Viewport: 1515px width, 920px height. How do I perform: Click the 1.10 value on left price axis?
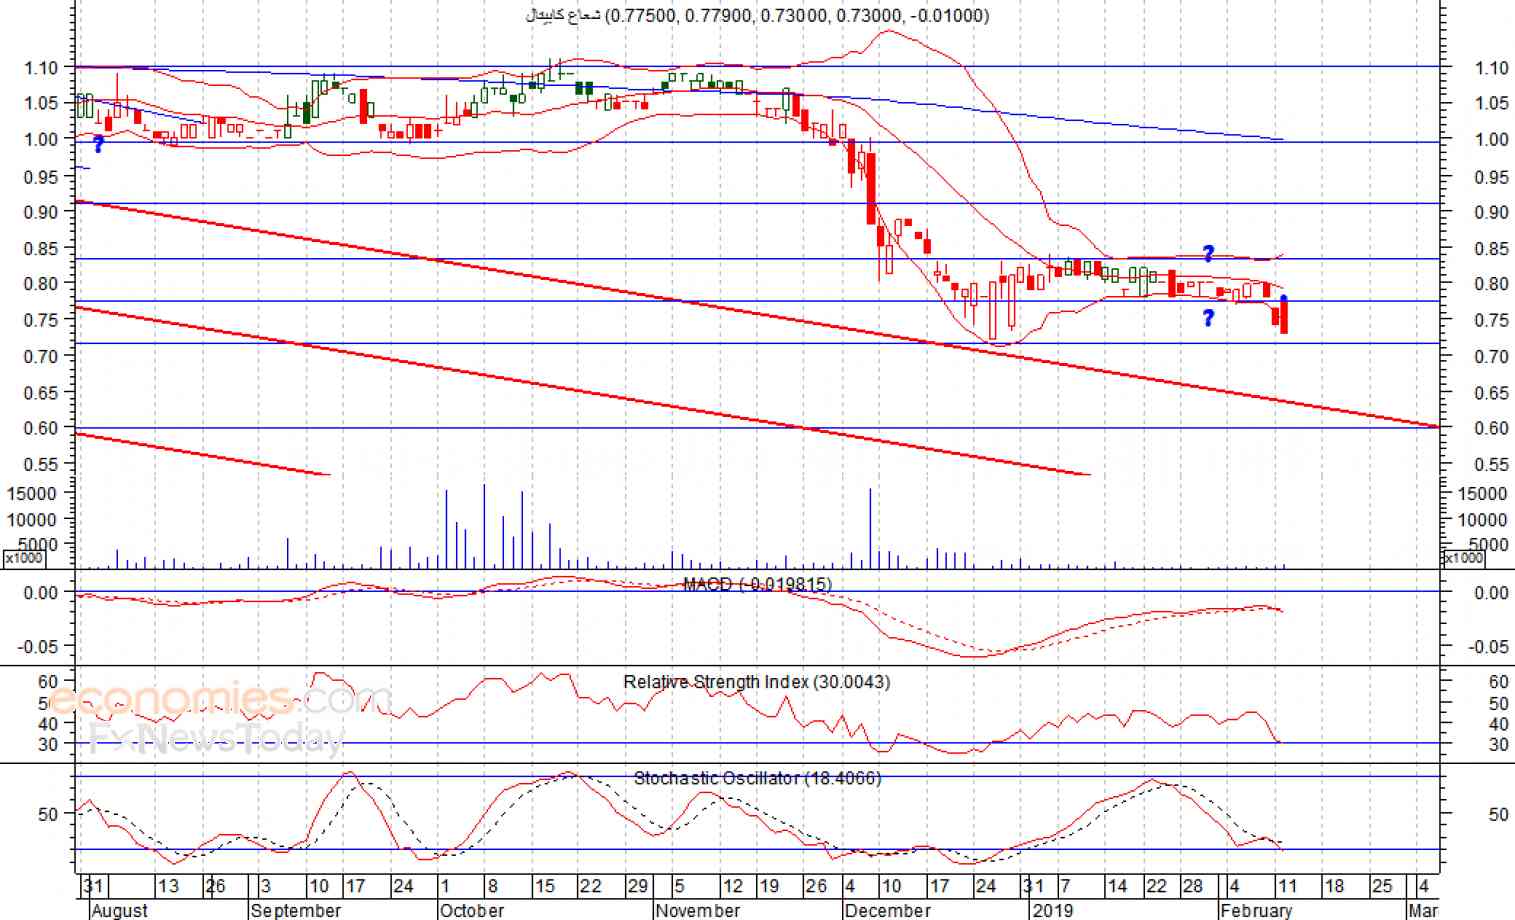tap(41, 68)
